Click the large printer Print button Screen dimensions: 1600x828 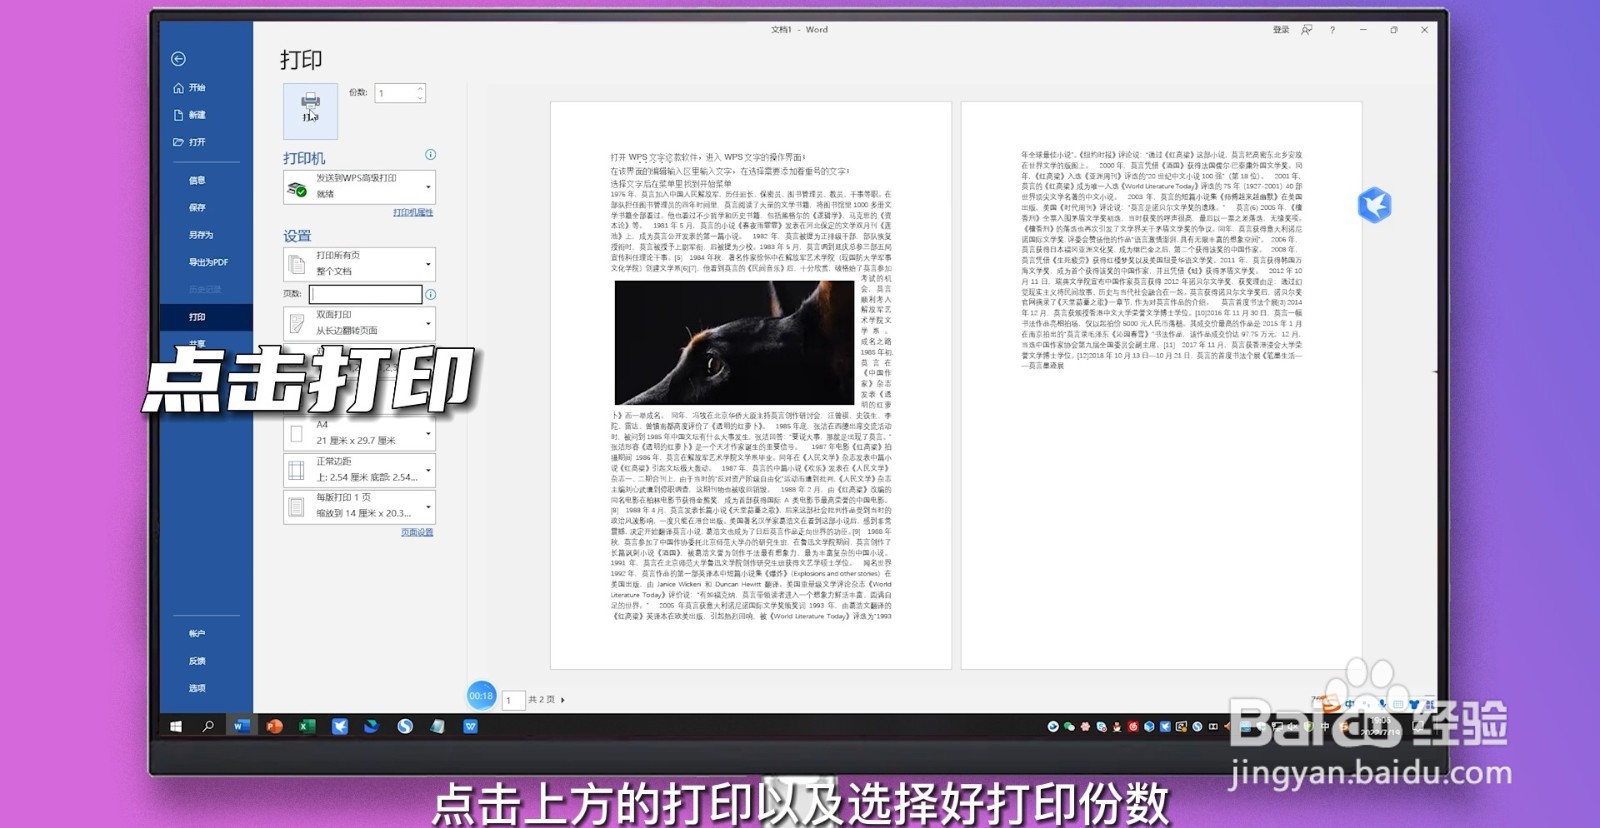click(310, 110)
